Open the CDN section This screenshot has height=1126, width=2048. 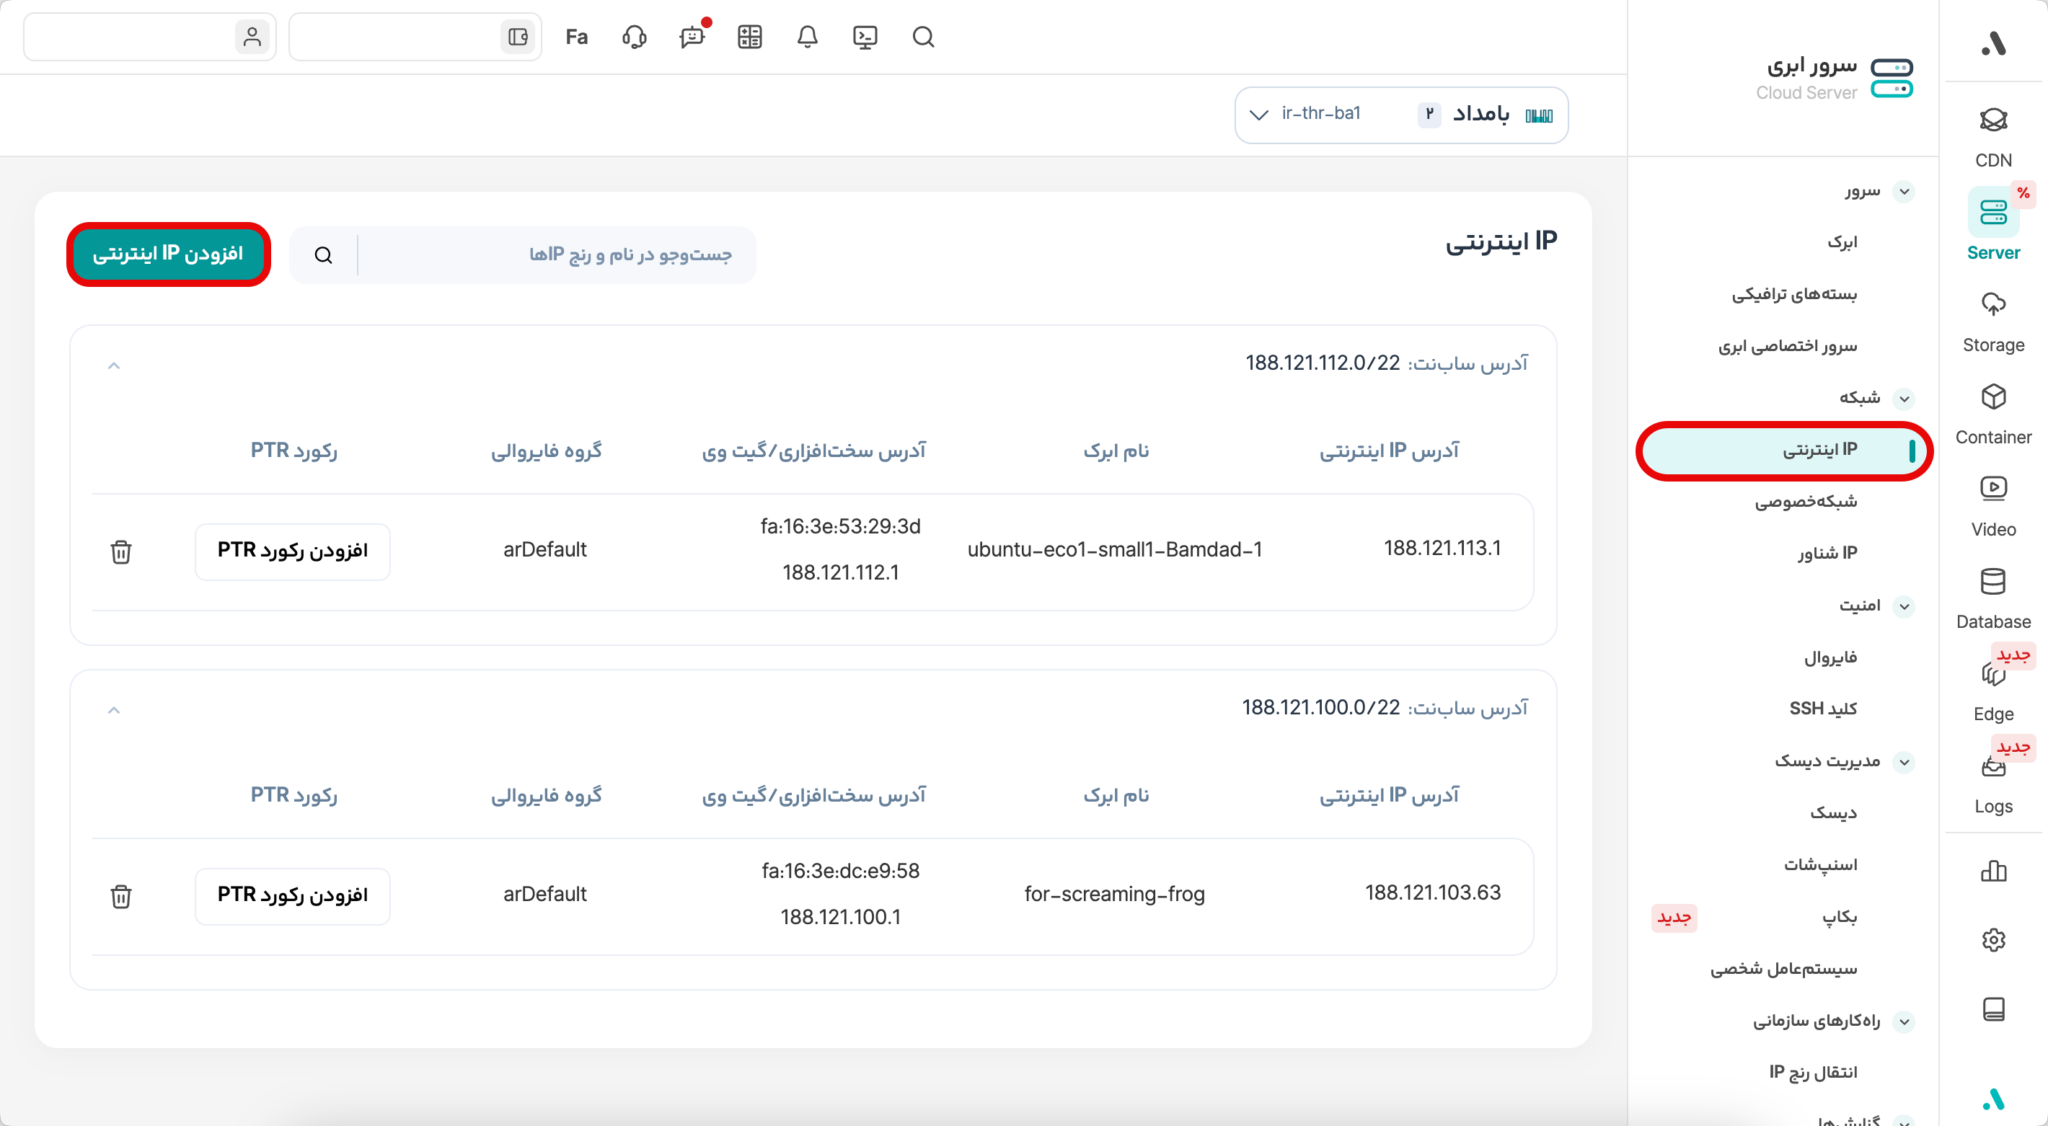coord(1992,130)
